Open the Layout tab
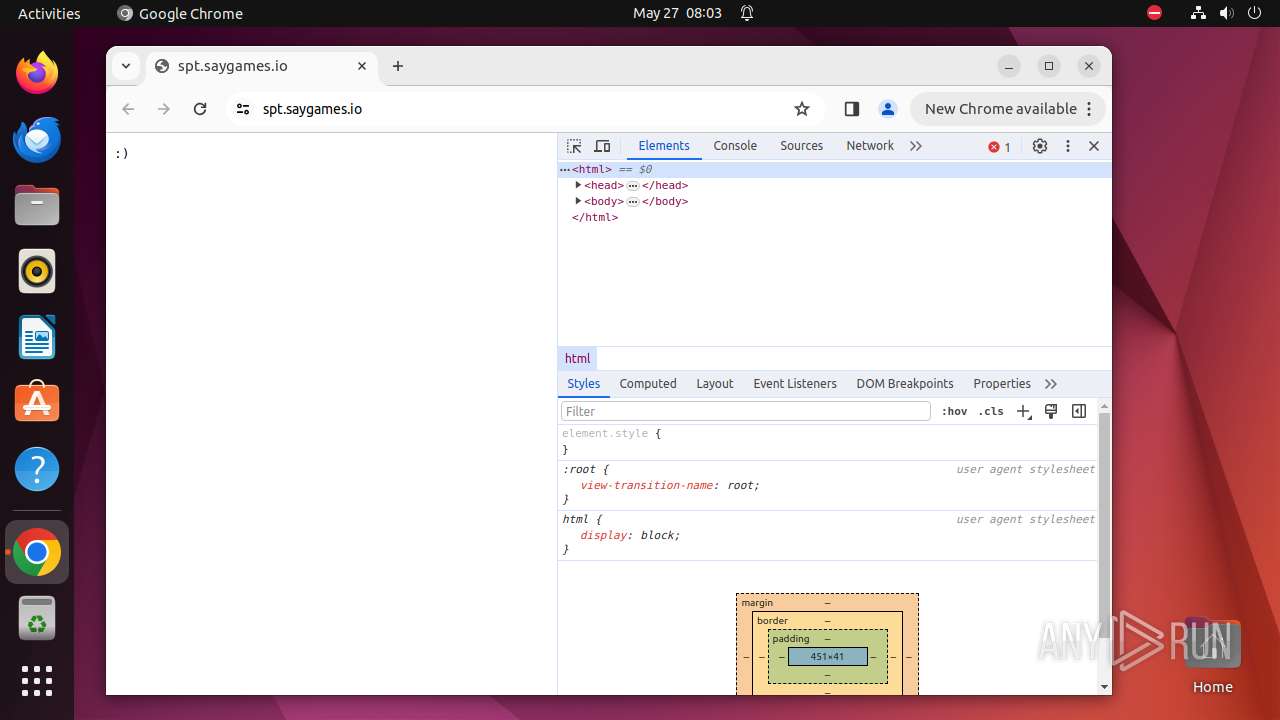This screenshot has height=720, width=1280. pos(715,384)
